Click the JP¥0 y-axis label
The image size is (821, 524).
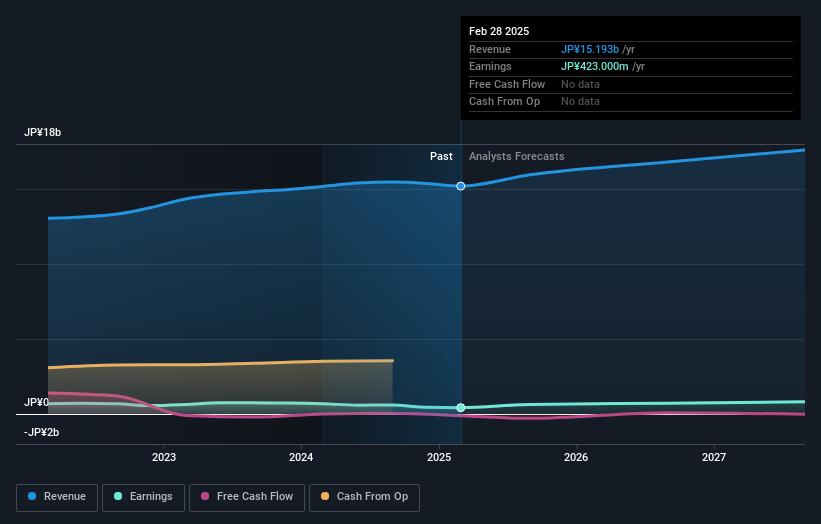tap(36, 402)
